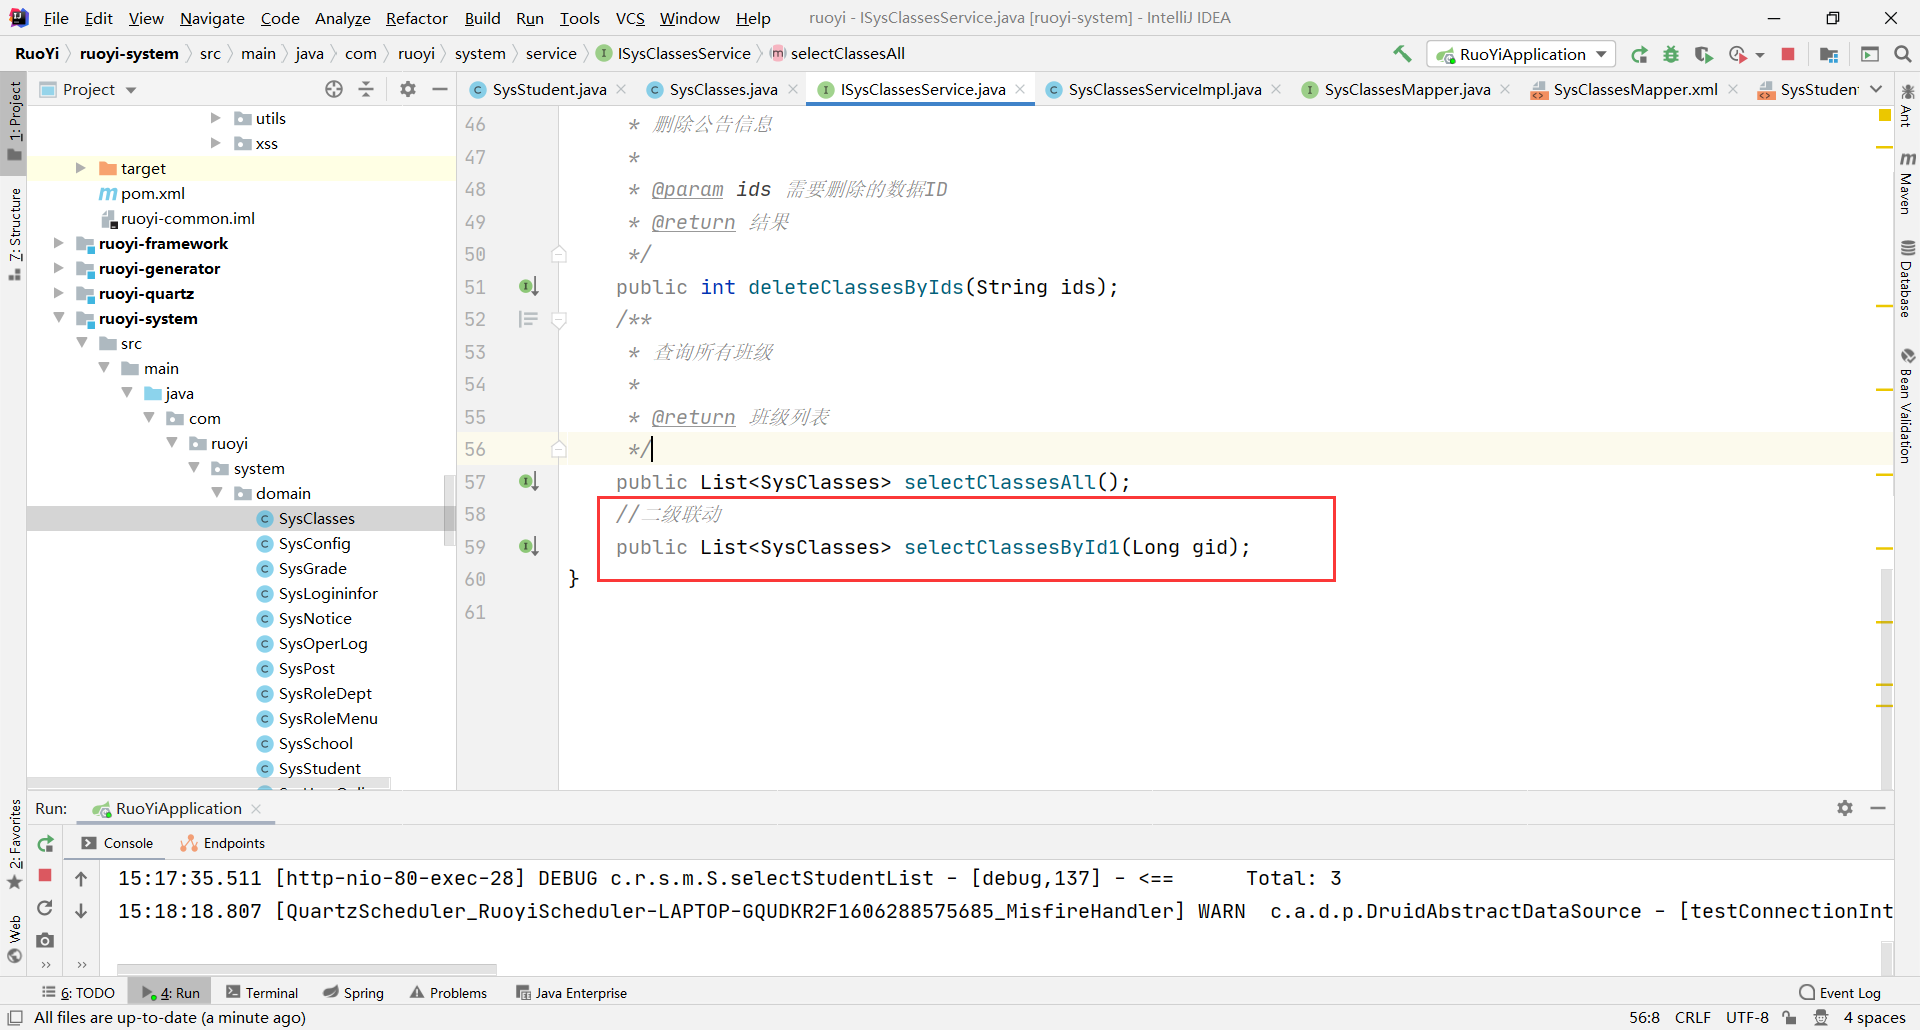Open the Project view dropdown
This screenshot has width=1920, height=1030.
coord(88,89)
